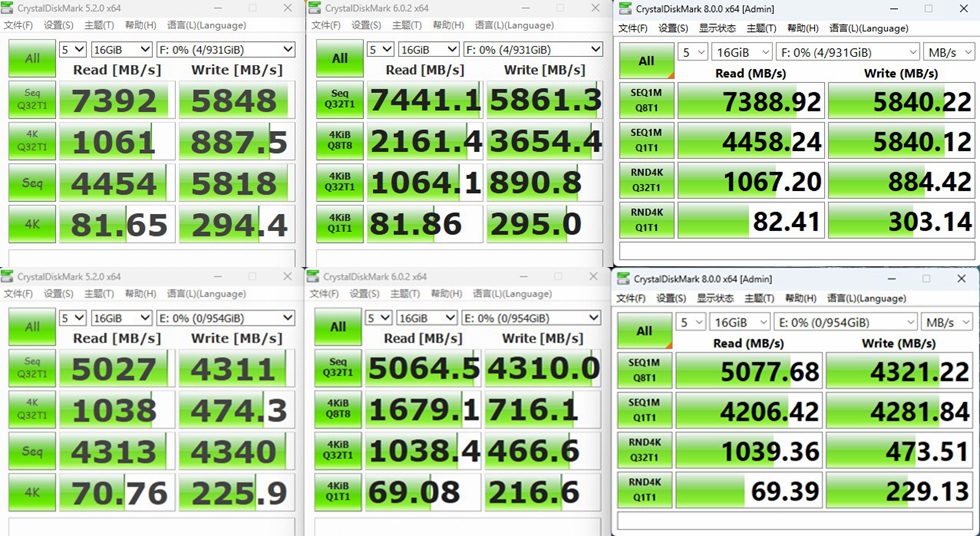Run SEQ1M Q1T1 test in 8.0.0 E: drive window
The height and width of the screenshot is (536, 980).
[x=644, y=411]
